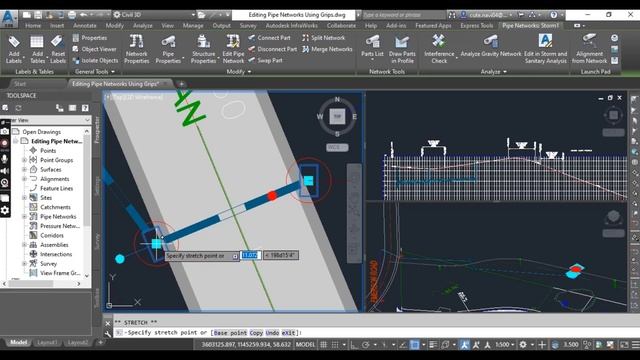This screenshot has height=360, width=640.
Task: Expand the Point Groups tree node
Action: click(24, 160)
